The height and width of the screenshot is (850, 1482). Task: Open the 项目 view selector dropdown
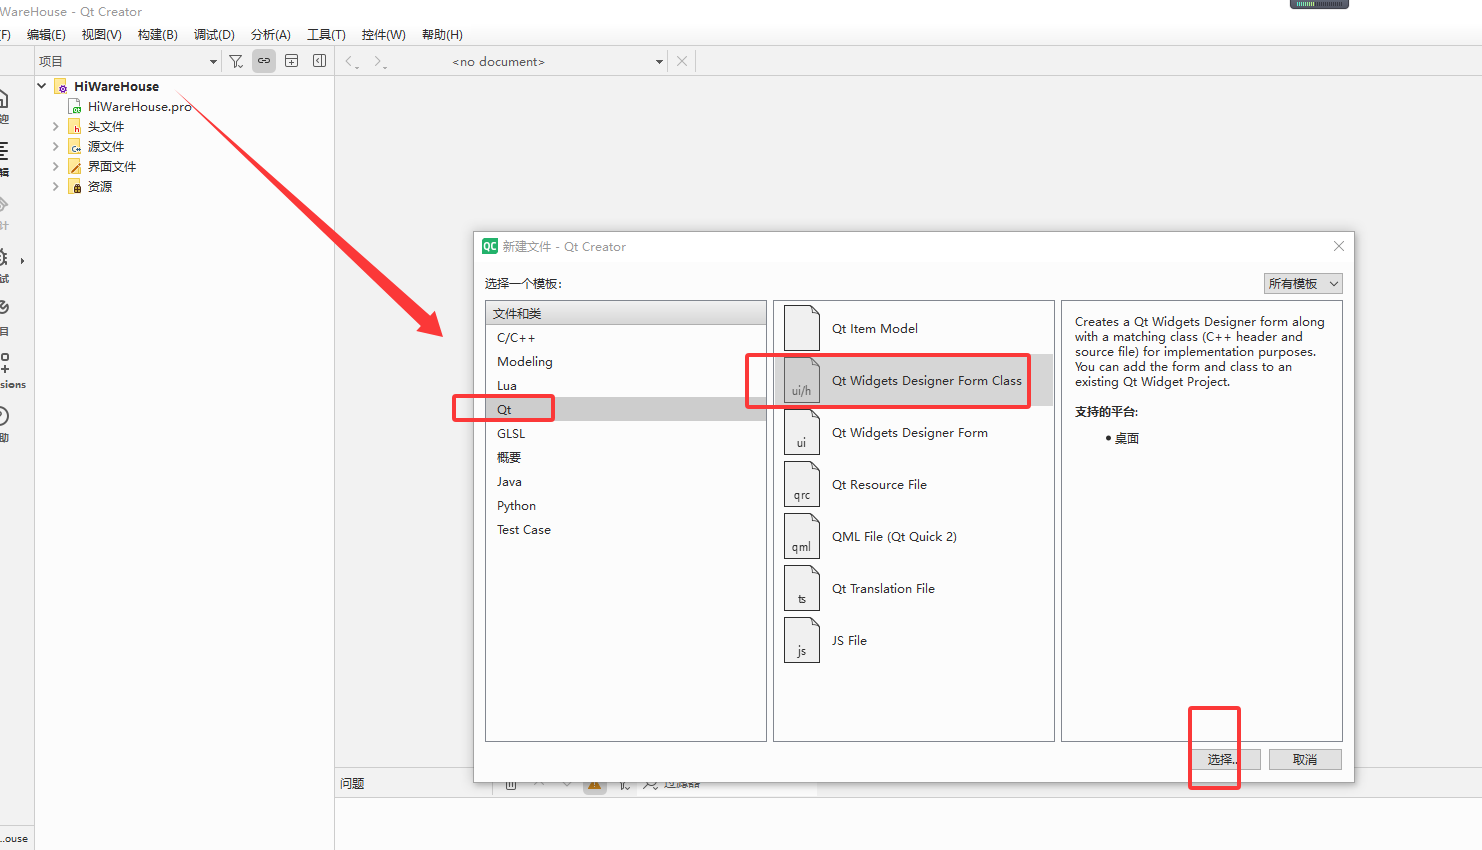coord(128,61)
